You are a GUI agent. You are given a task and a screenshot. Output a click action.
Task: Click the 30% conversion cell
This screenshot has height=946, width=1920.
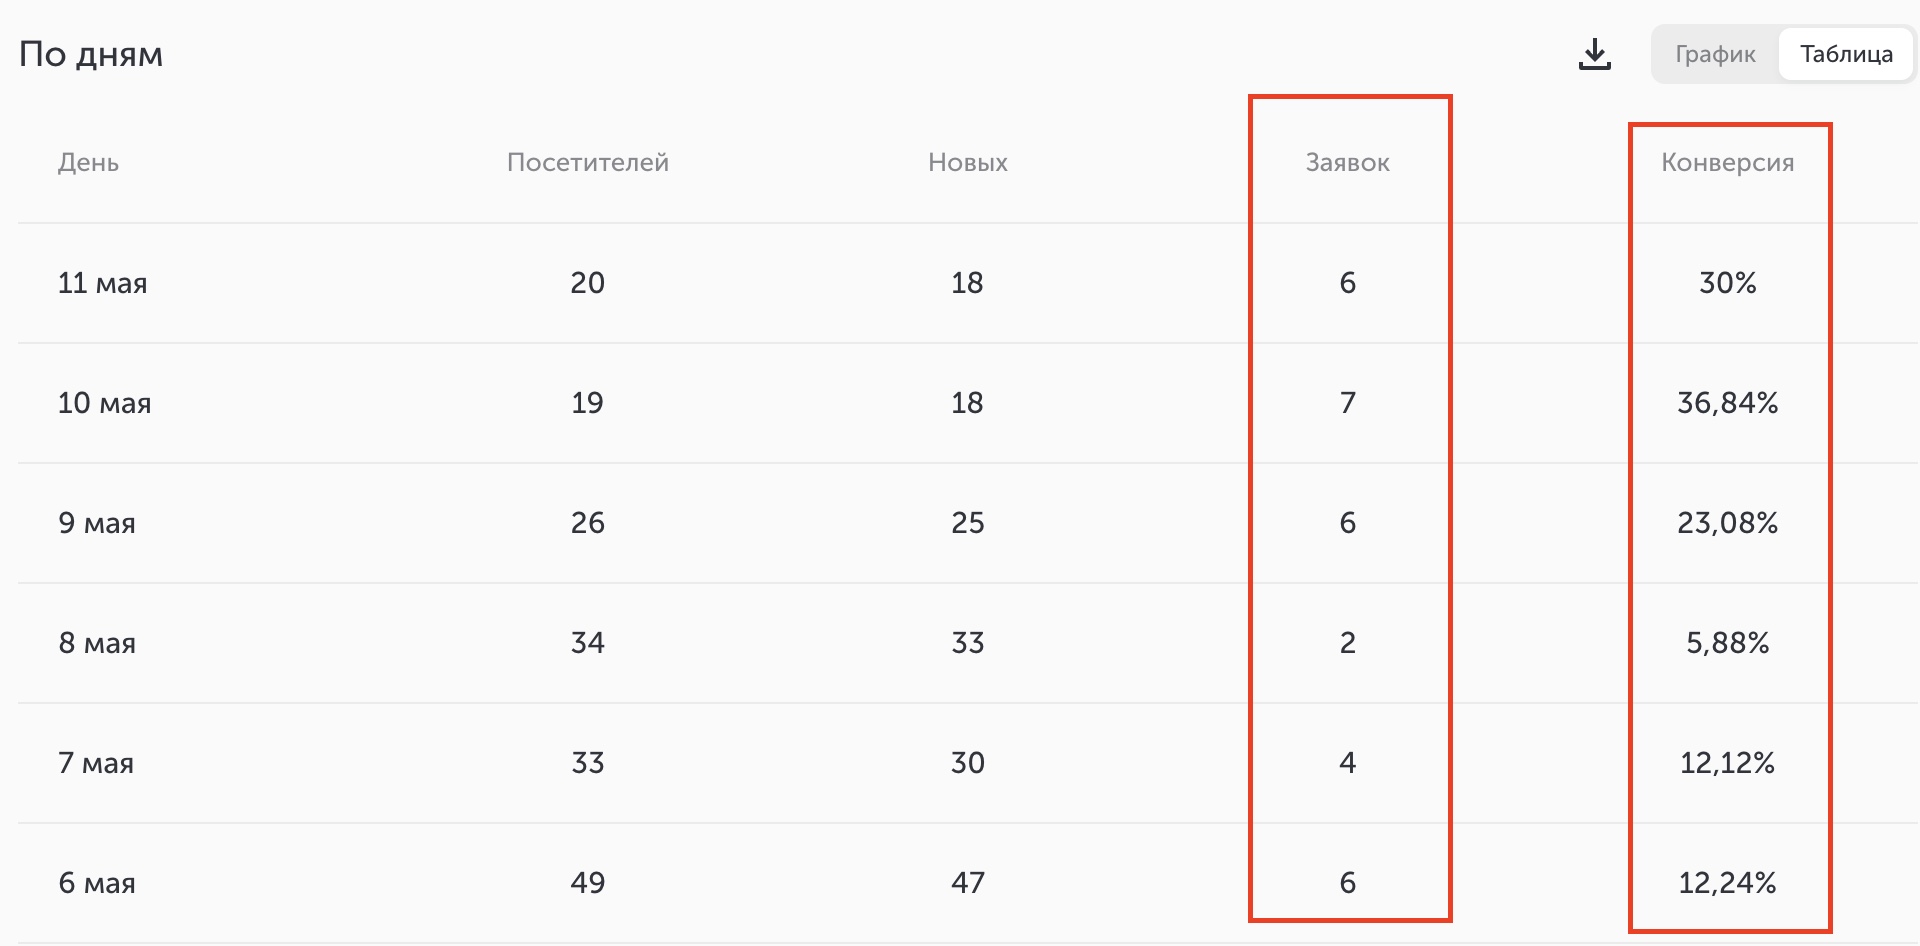pyautogui.click(x=1728, y=283)
